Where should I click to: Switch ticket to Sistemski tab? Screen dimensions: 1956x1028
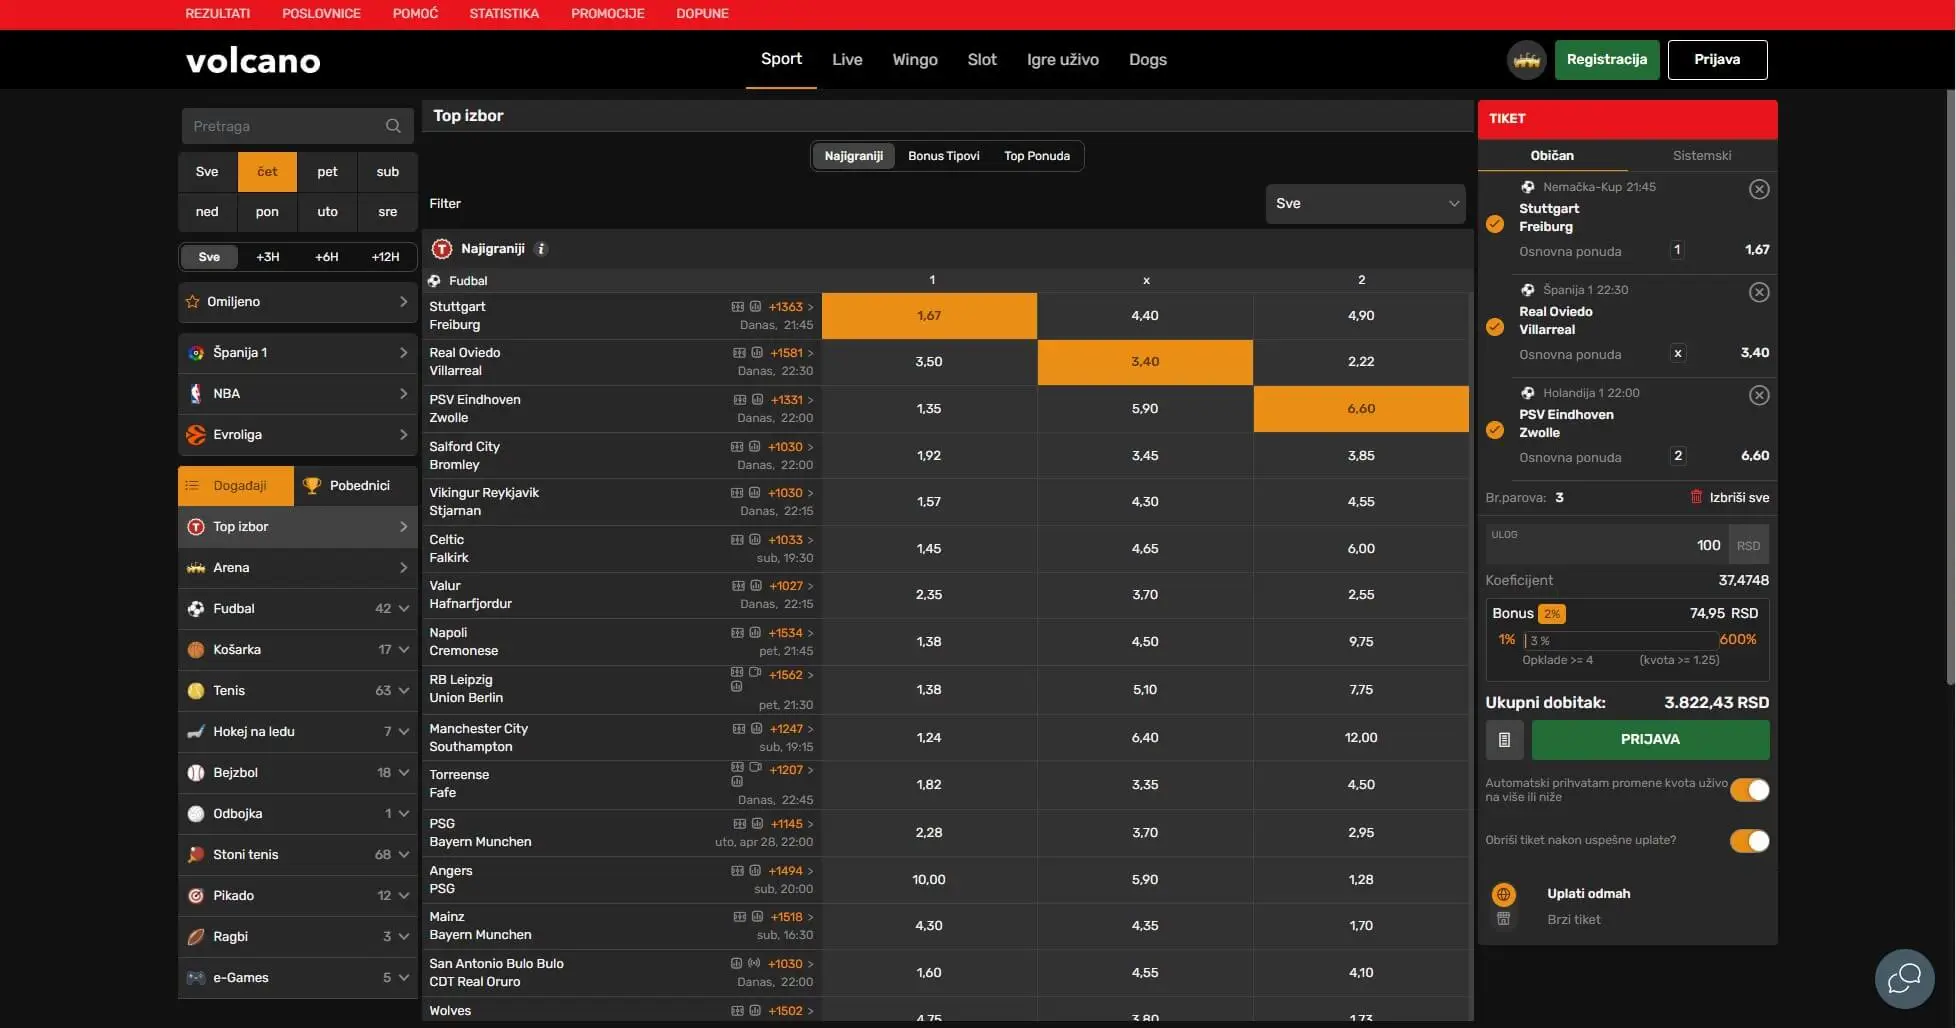[x=1702, y=156]
